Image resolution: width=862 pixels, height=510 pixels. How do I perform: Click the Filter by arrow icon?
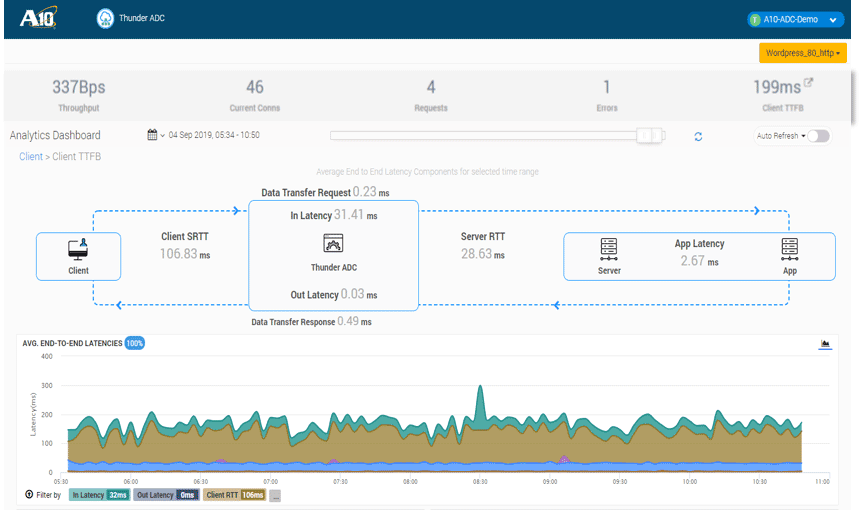29,495
